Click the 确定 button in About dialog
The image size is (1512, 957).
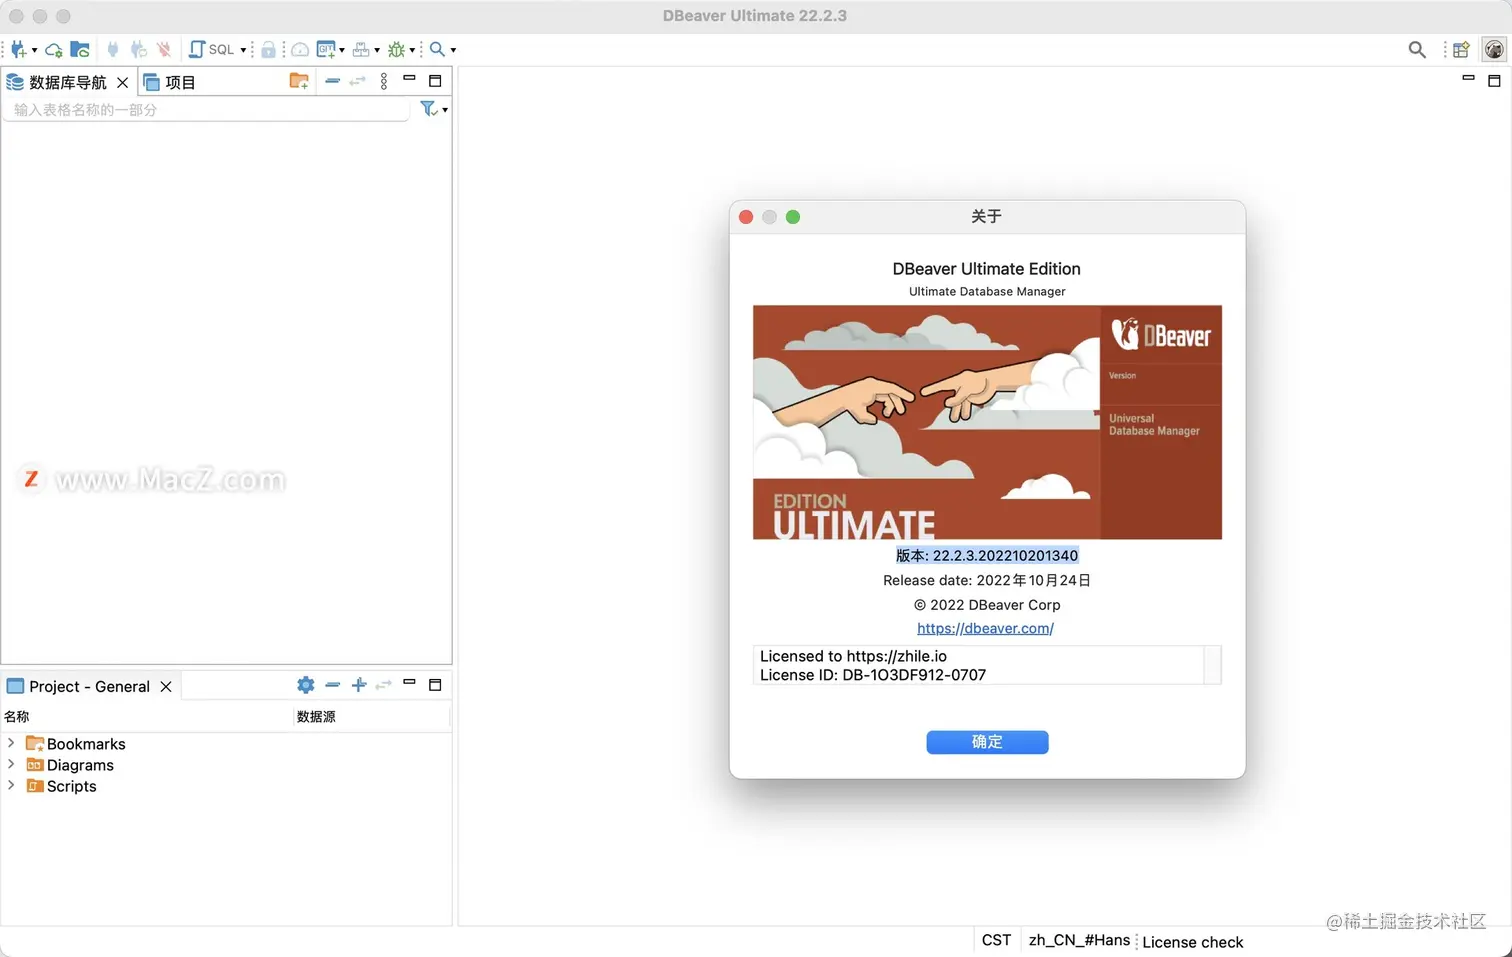pos(987,742)
